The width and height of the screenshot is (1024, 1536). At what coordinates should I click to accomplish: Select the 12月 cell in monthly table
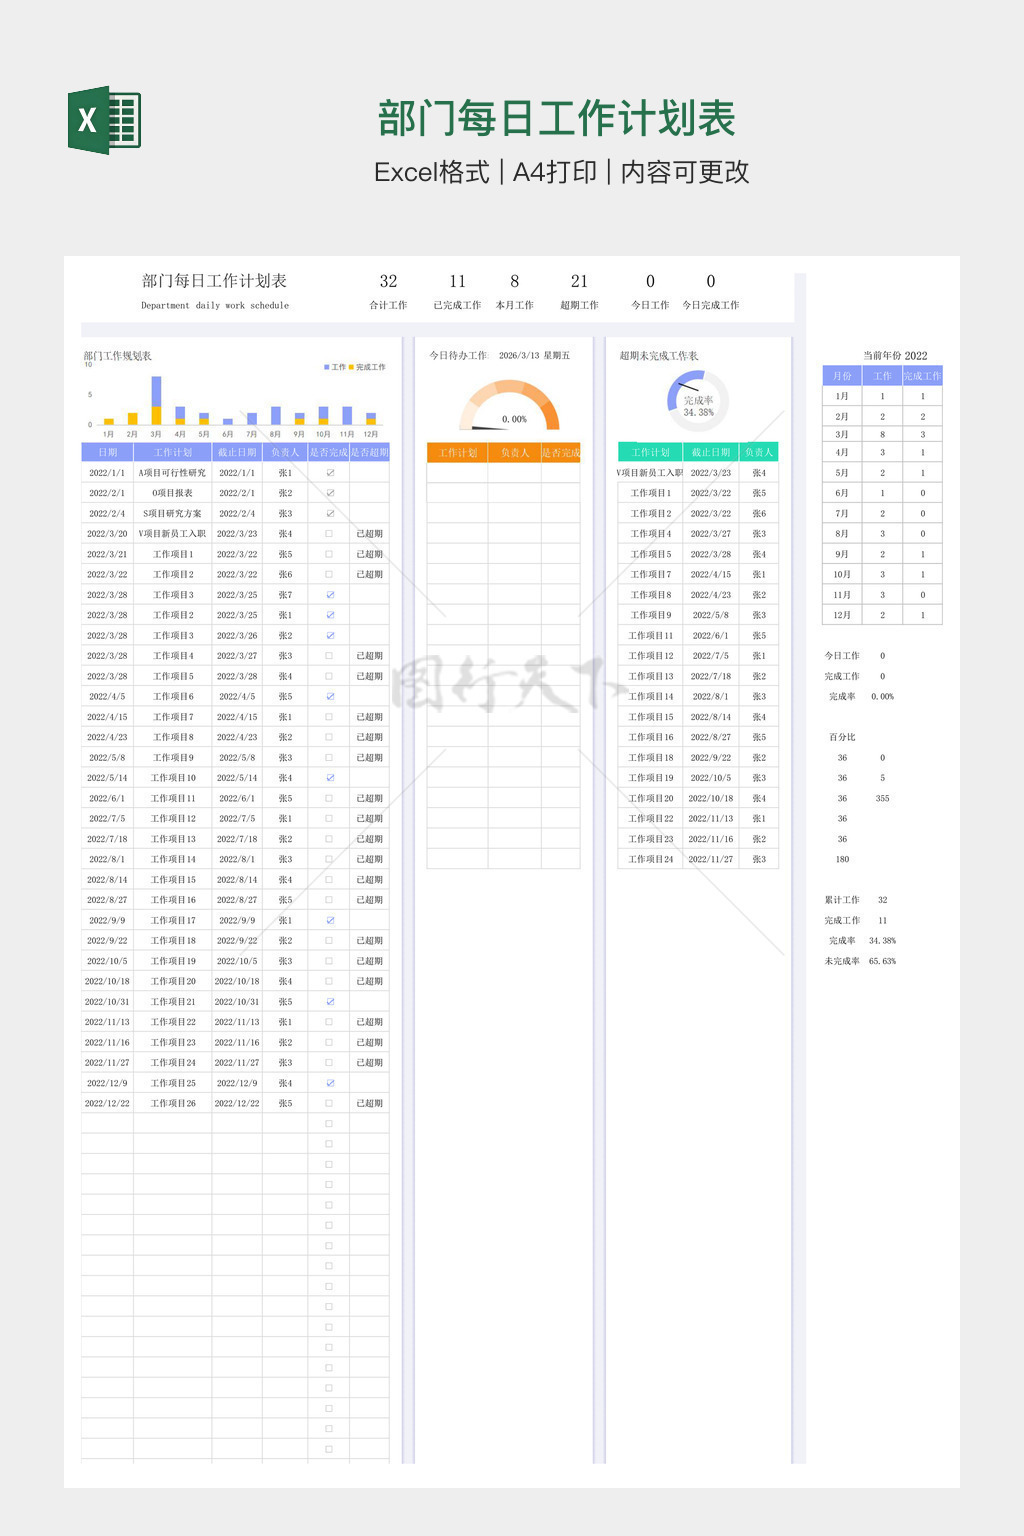click(842, 615)
